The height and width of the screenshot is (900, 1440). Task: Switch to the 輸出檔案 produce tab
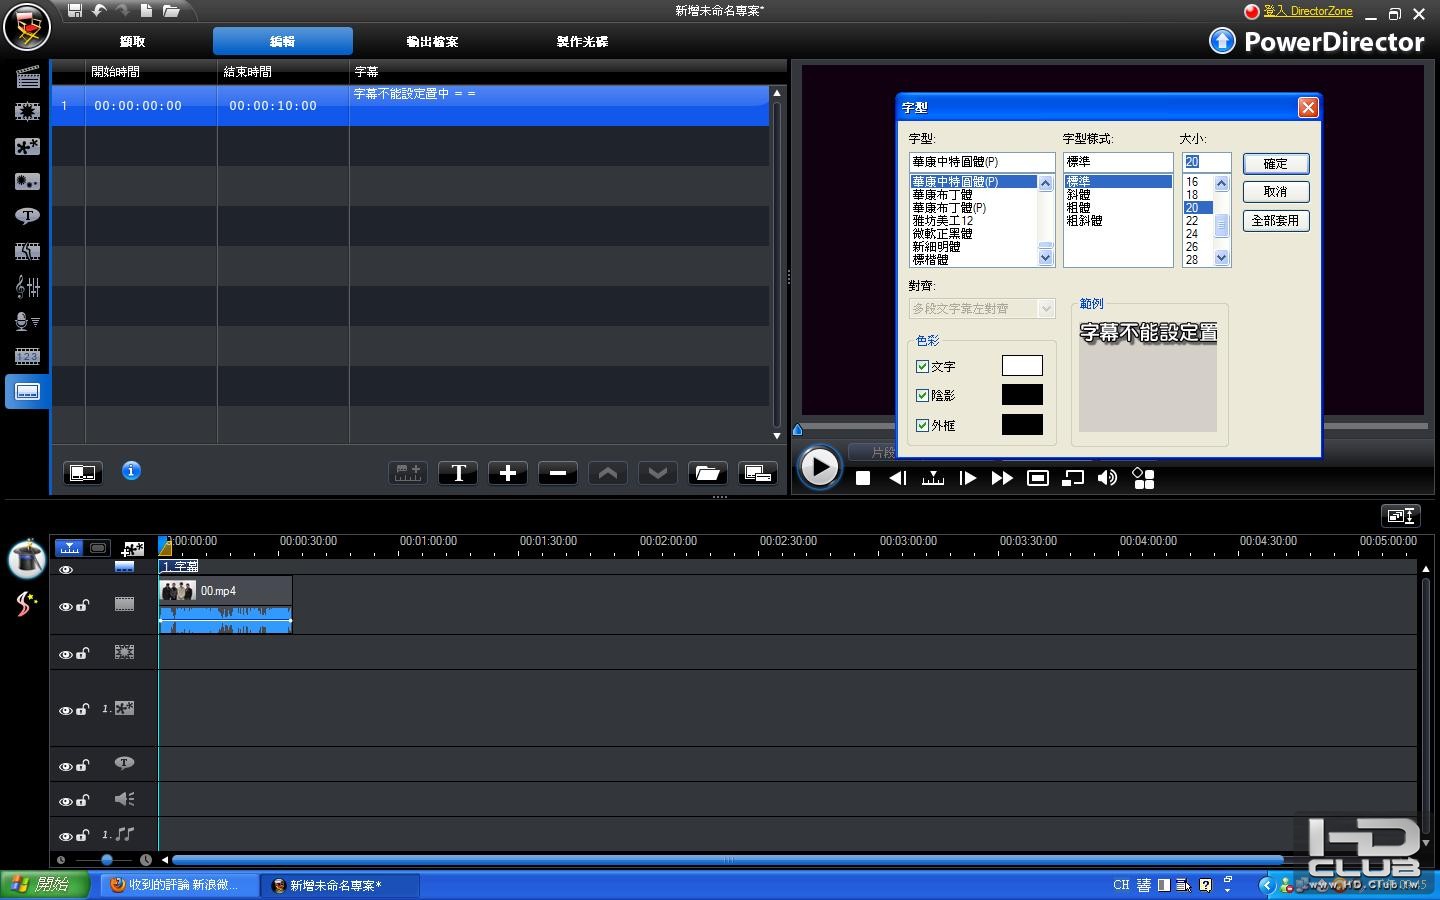[x=432, y=41]
